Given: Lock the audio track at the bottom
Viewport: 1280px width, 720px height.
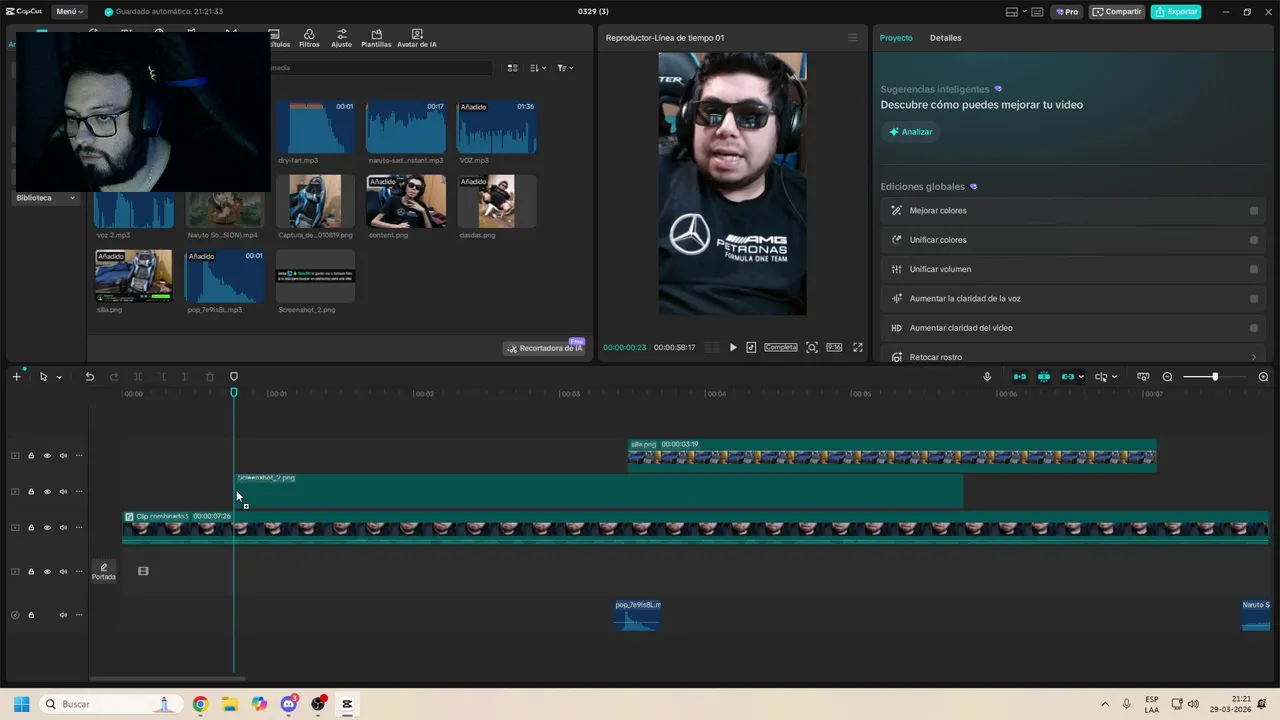Looking at the screenshot, I should (31, 615).
